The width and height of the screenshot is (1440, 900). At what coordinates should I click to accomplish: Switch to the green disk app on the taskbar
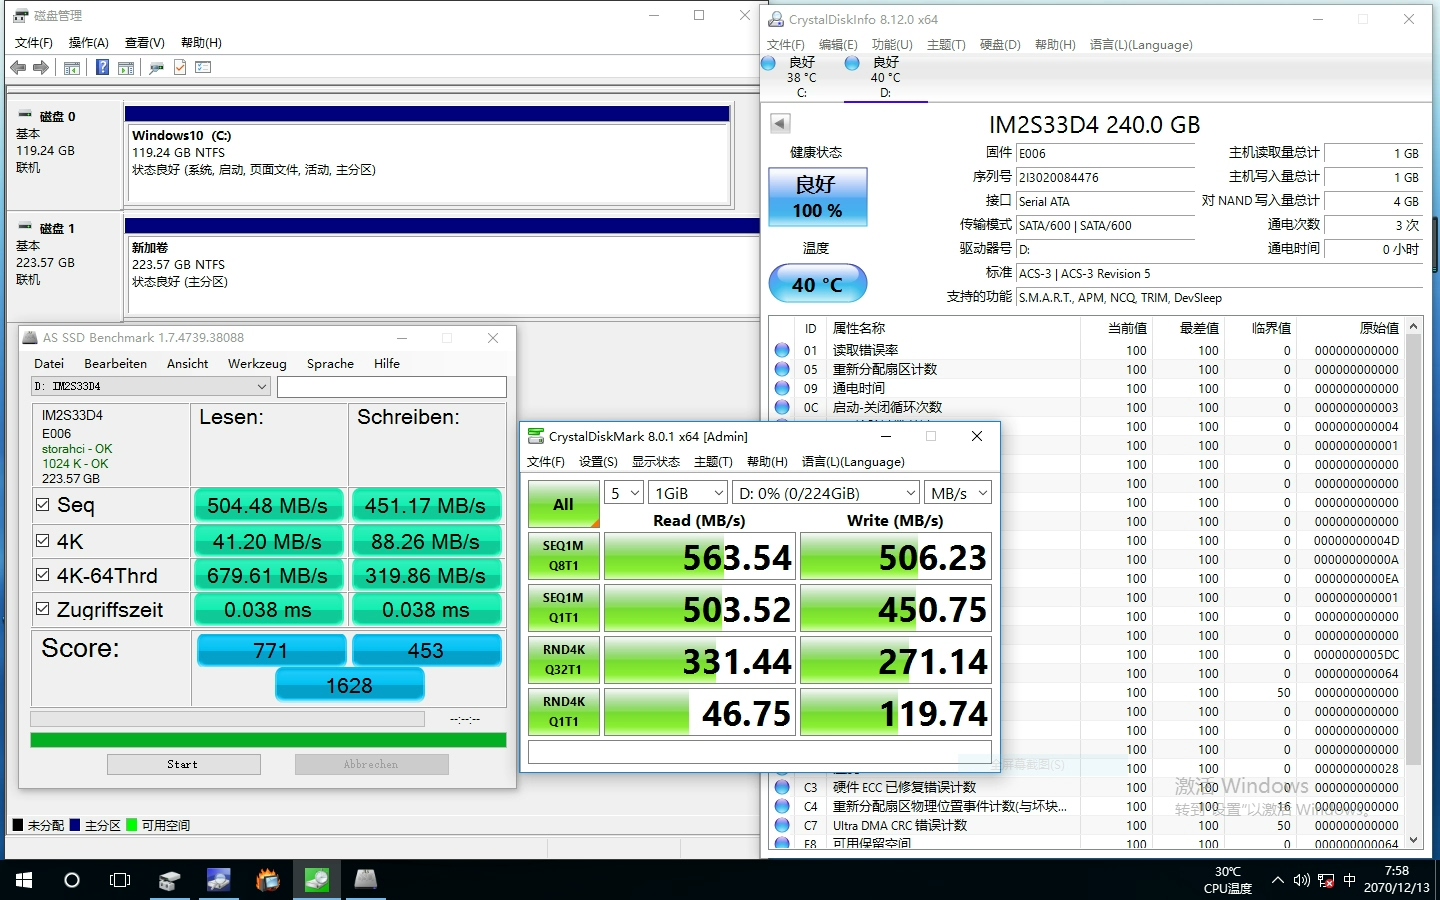pos(316,880)
